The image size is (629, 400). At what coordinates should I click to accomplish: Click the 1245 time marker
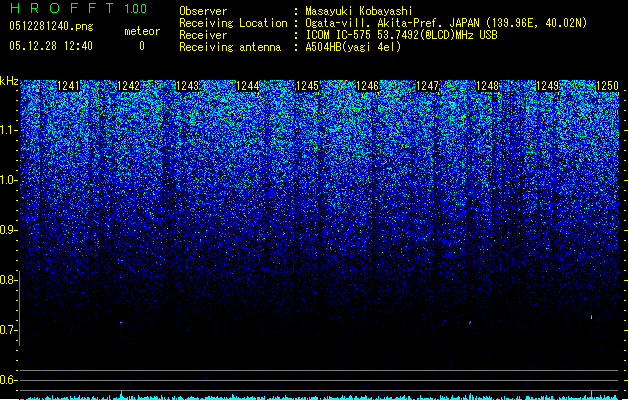307,86
